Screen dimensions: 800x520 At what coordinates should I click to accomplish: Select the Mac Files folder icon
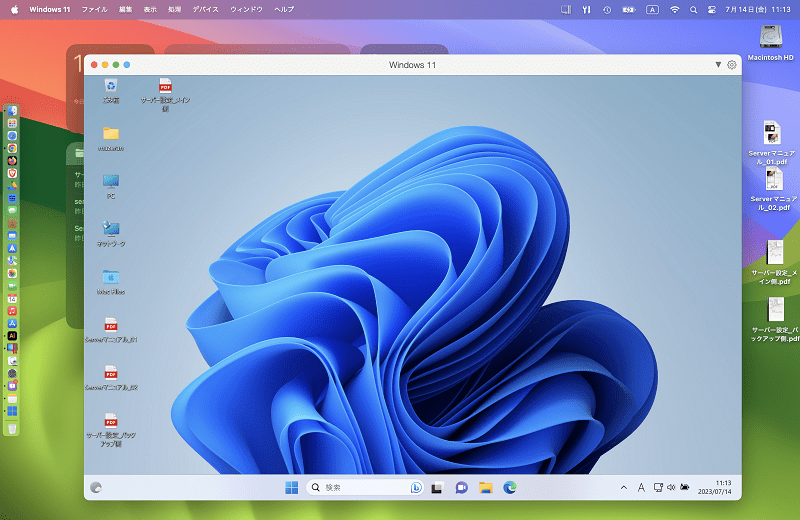pos(111,282)
